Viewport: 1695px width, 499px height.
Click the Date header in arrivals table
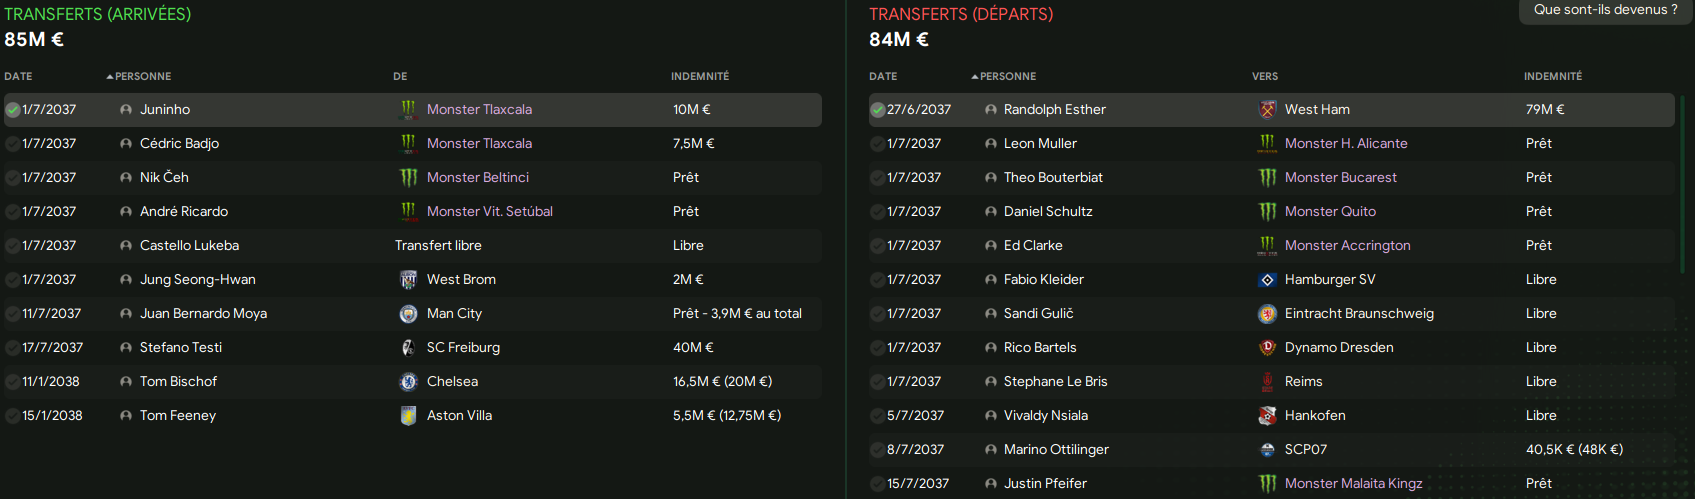[x=18, y=77]
